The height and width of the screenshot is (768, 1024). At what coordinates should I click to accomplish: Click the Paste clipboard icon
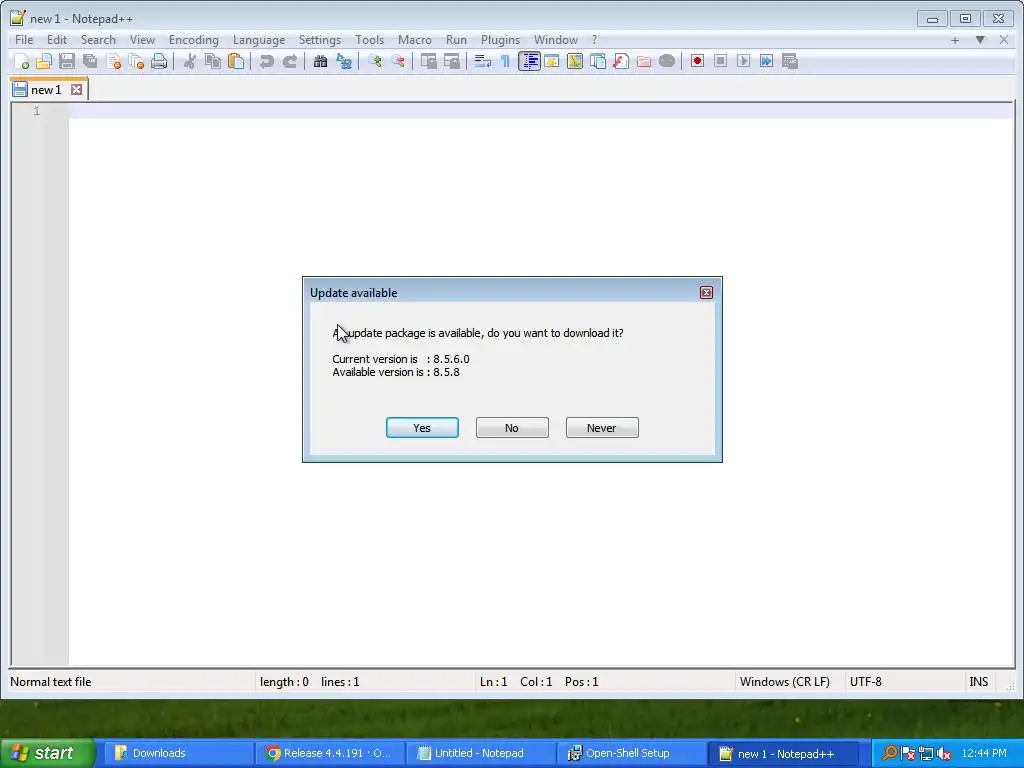tap(236, 61)
